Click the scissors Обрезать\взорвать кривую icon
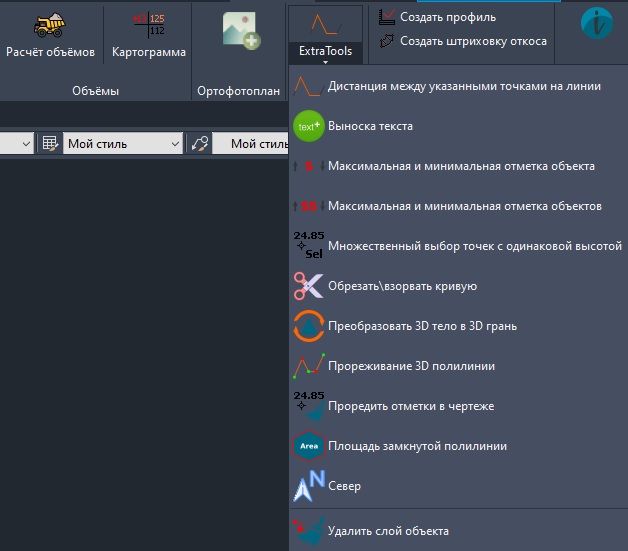The width and height of the screenshot is (628, 551). (x=309, y=286)
